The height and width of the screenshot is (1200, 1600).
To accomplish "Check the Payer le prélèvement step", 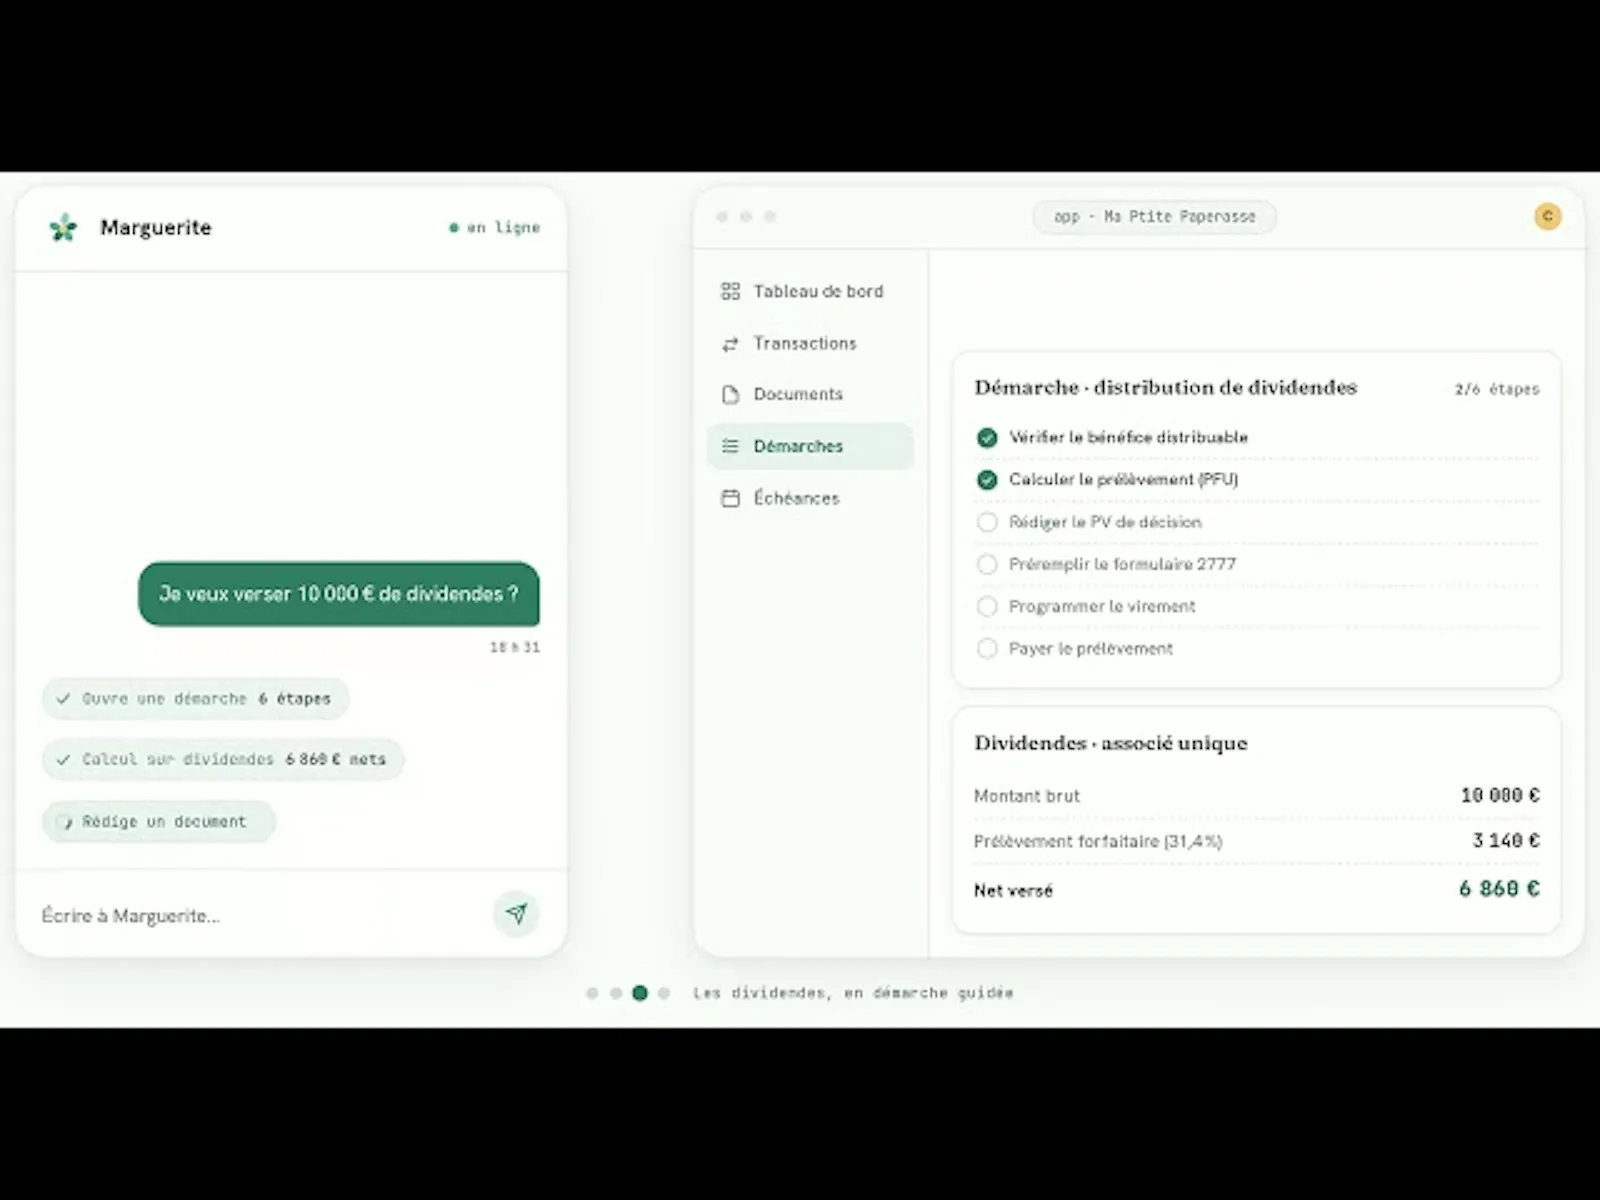I will tap(987, 648).
